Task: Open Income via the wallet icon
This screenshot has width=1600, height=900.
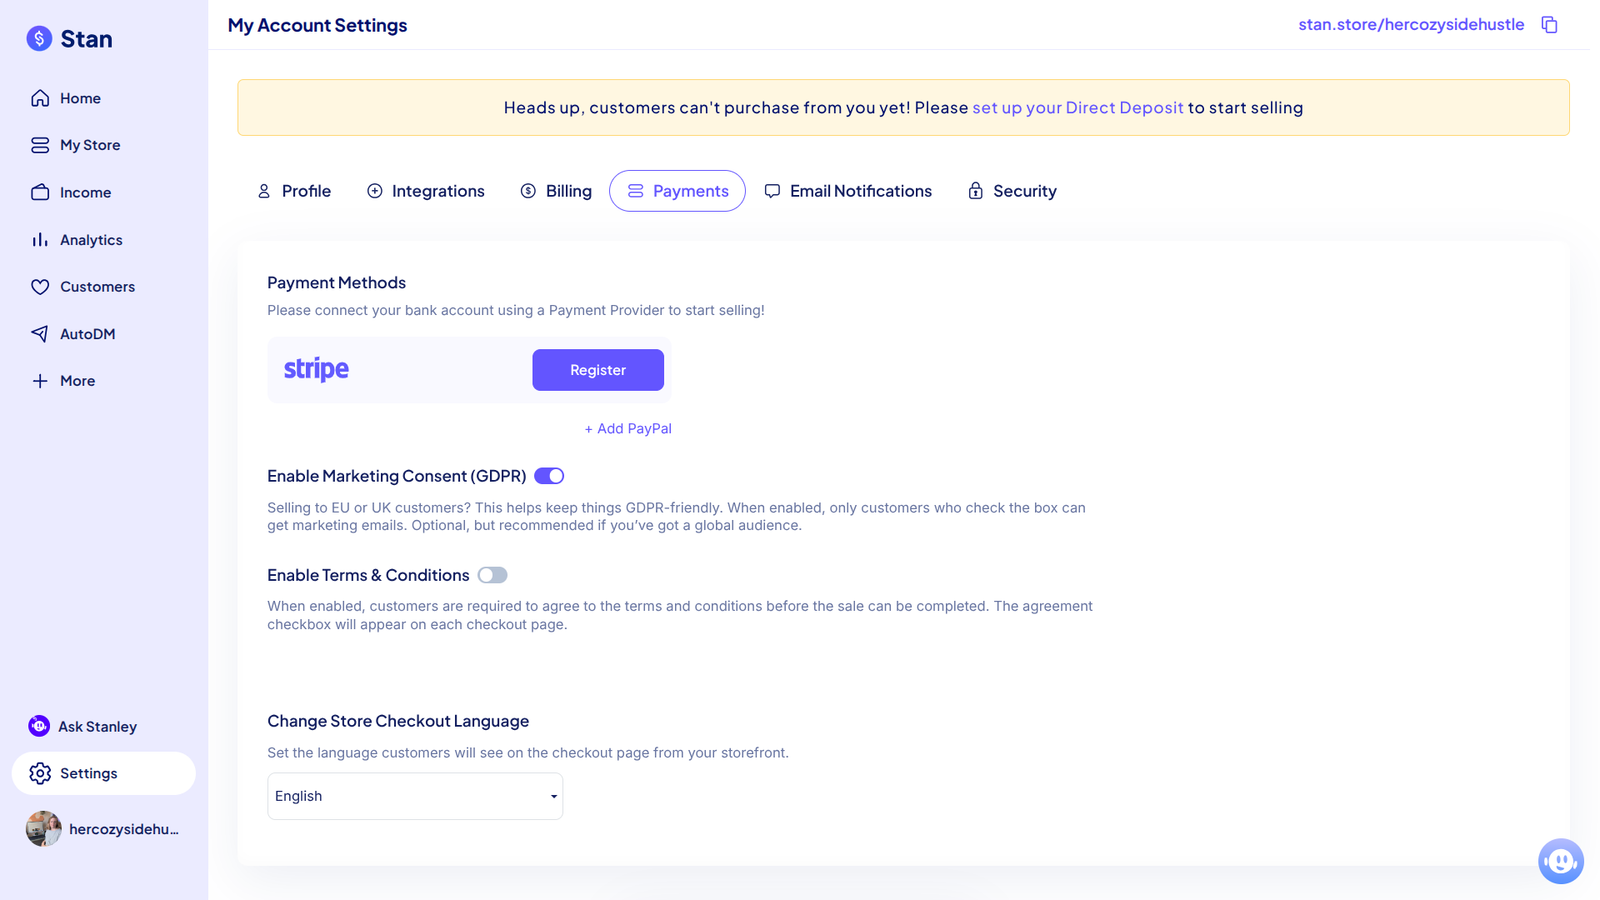Action: pyautogui.click(x=40, y=192)
